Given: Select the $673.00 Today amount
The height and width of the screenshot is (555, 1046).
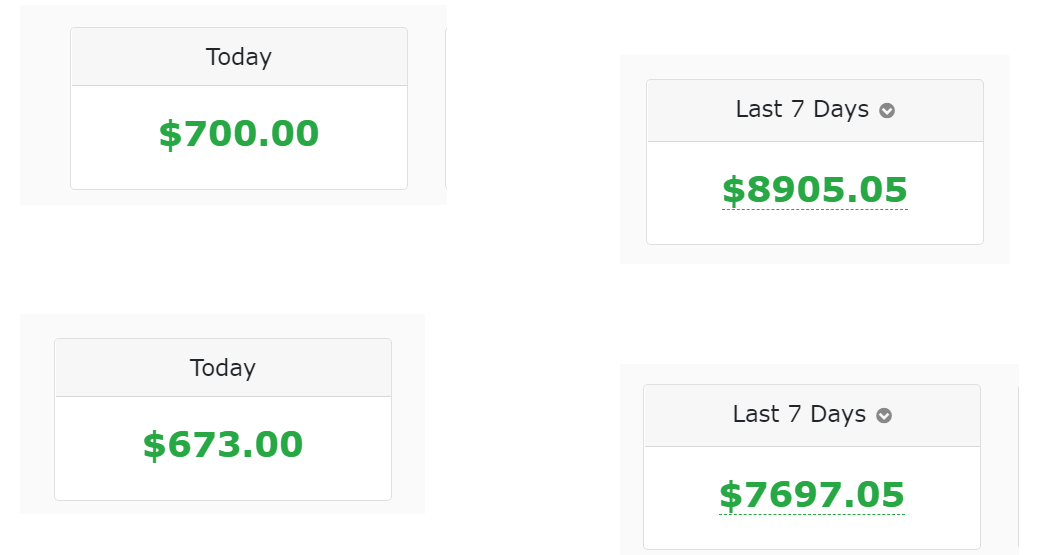Looking at the screenshot, I should (223, 444).
